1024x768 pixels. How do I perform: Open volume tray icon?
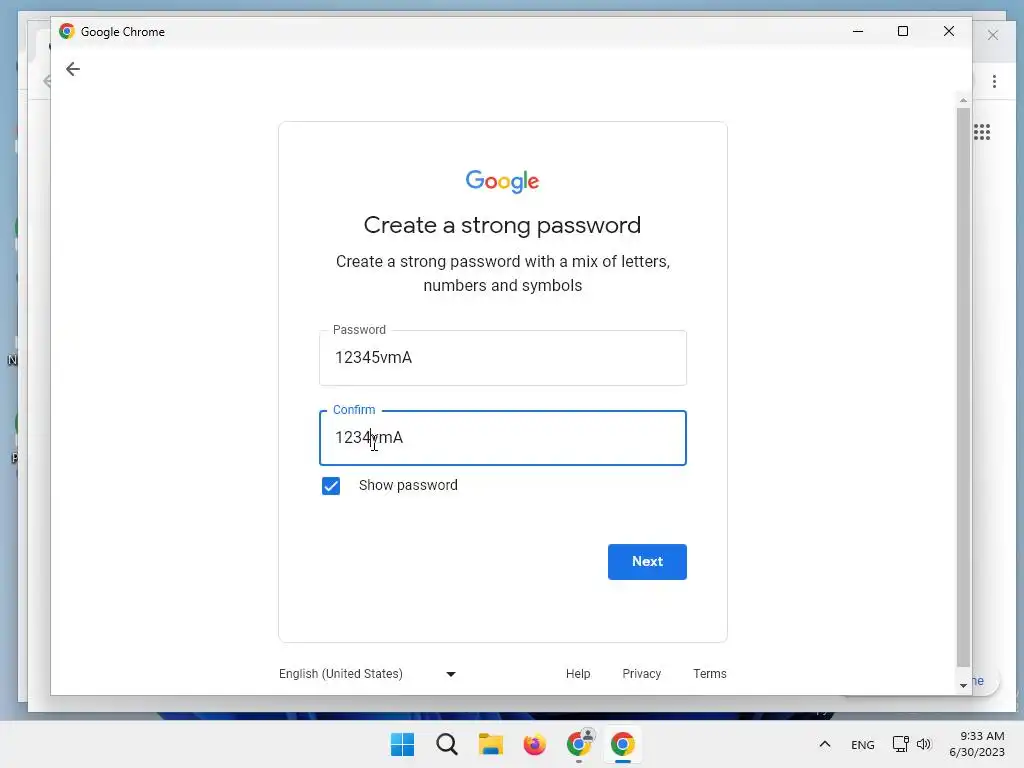pyautogui.click(x=923, y=744)
